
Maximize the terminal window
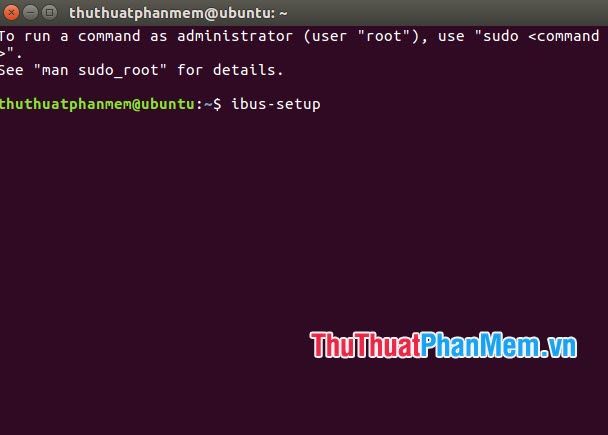(x=49, y=13)
